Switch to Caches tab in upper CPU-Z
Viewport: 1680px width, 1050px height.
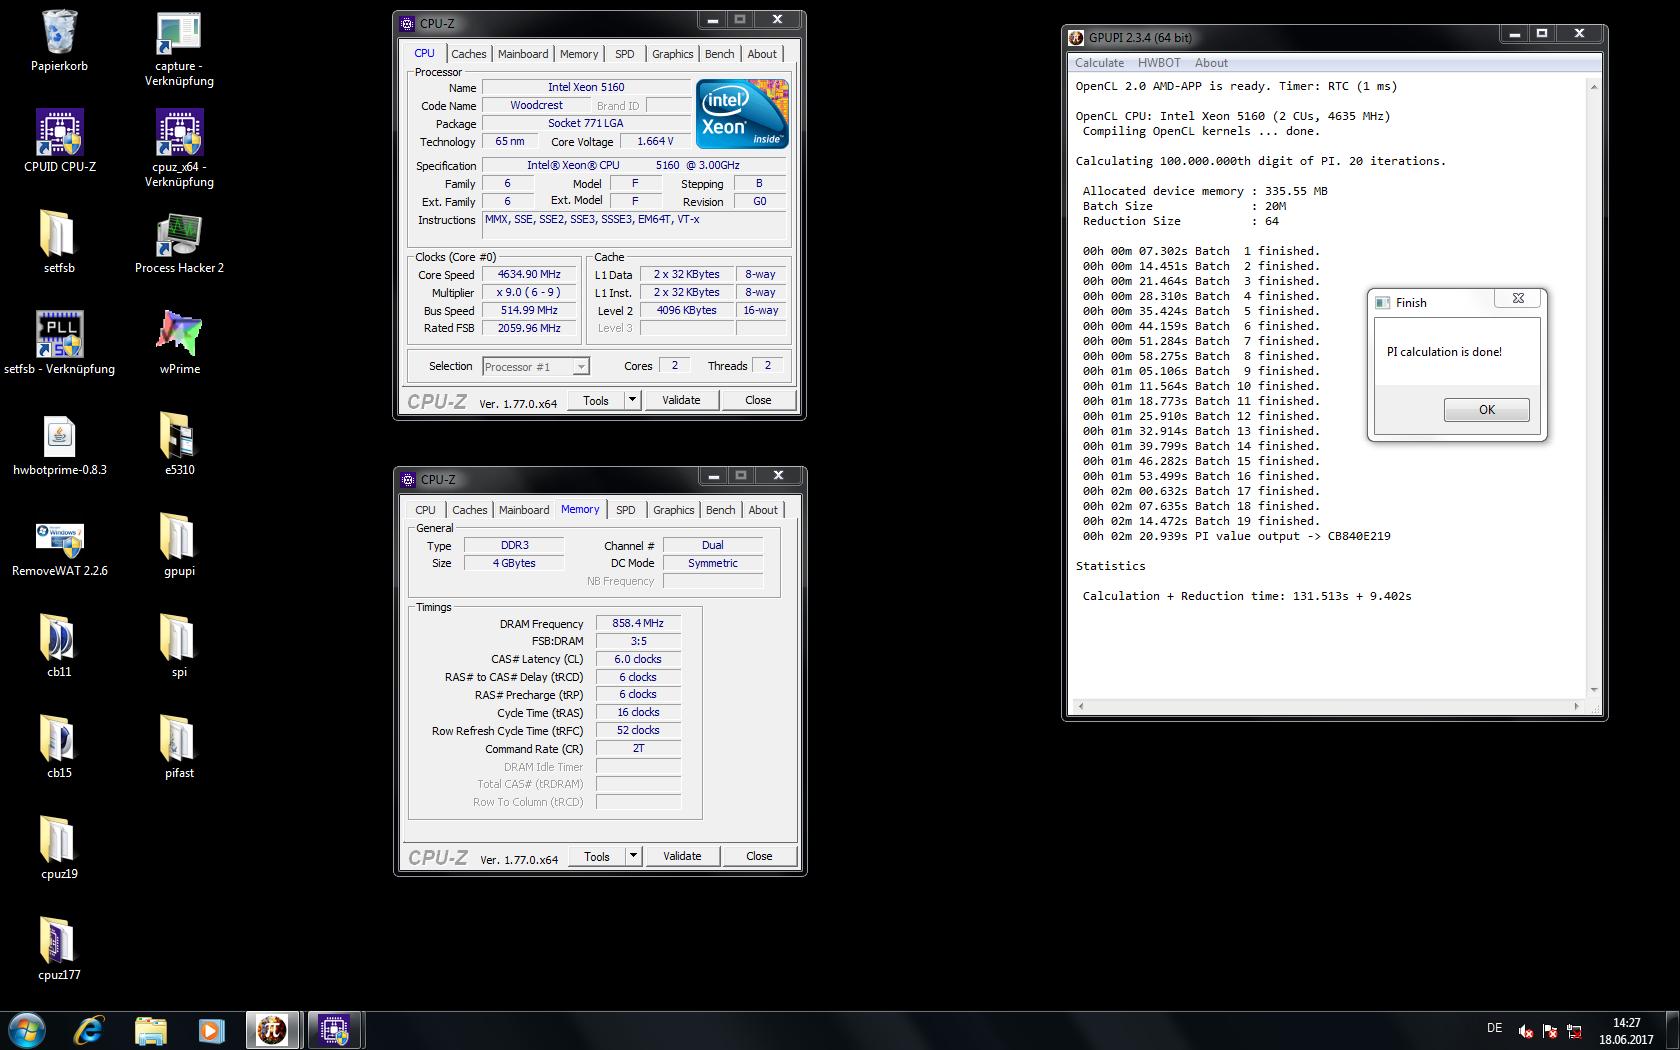(x=468, y=54)
